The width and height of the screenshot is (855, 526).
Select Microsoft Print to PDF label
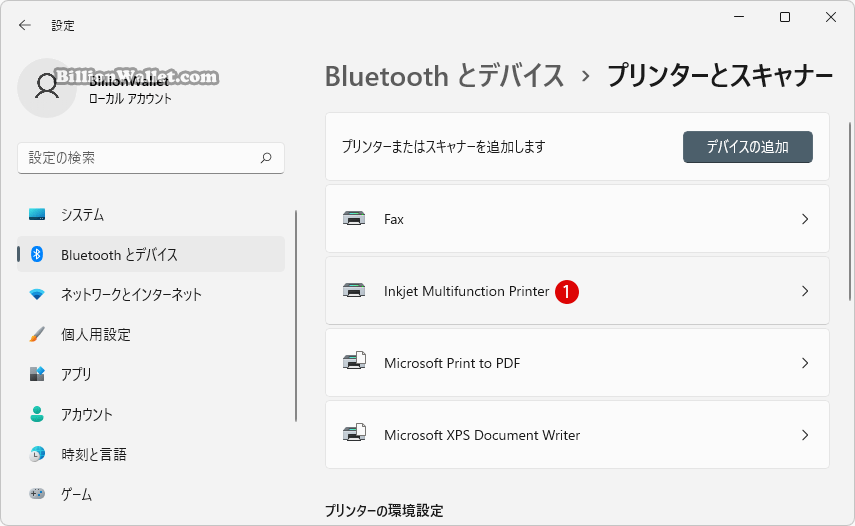click(x=452, y=363)
